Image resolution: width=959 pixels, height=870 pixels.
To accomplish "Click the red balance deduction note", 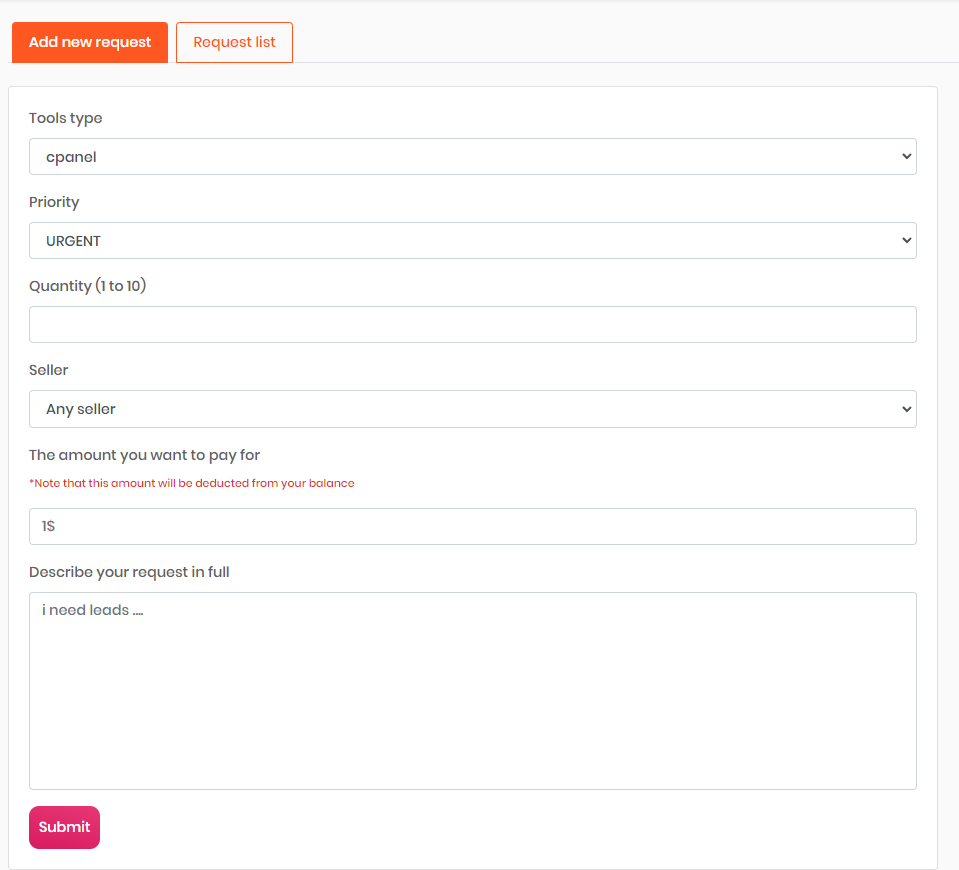I will click(x=192, y=483).
